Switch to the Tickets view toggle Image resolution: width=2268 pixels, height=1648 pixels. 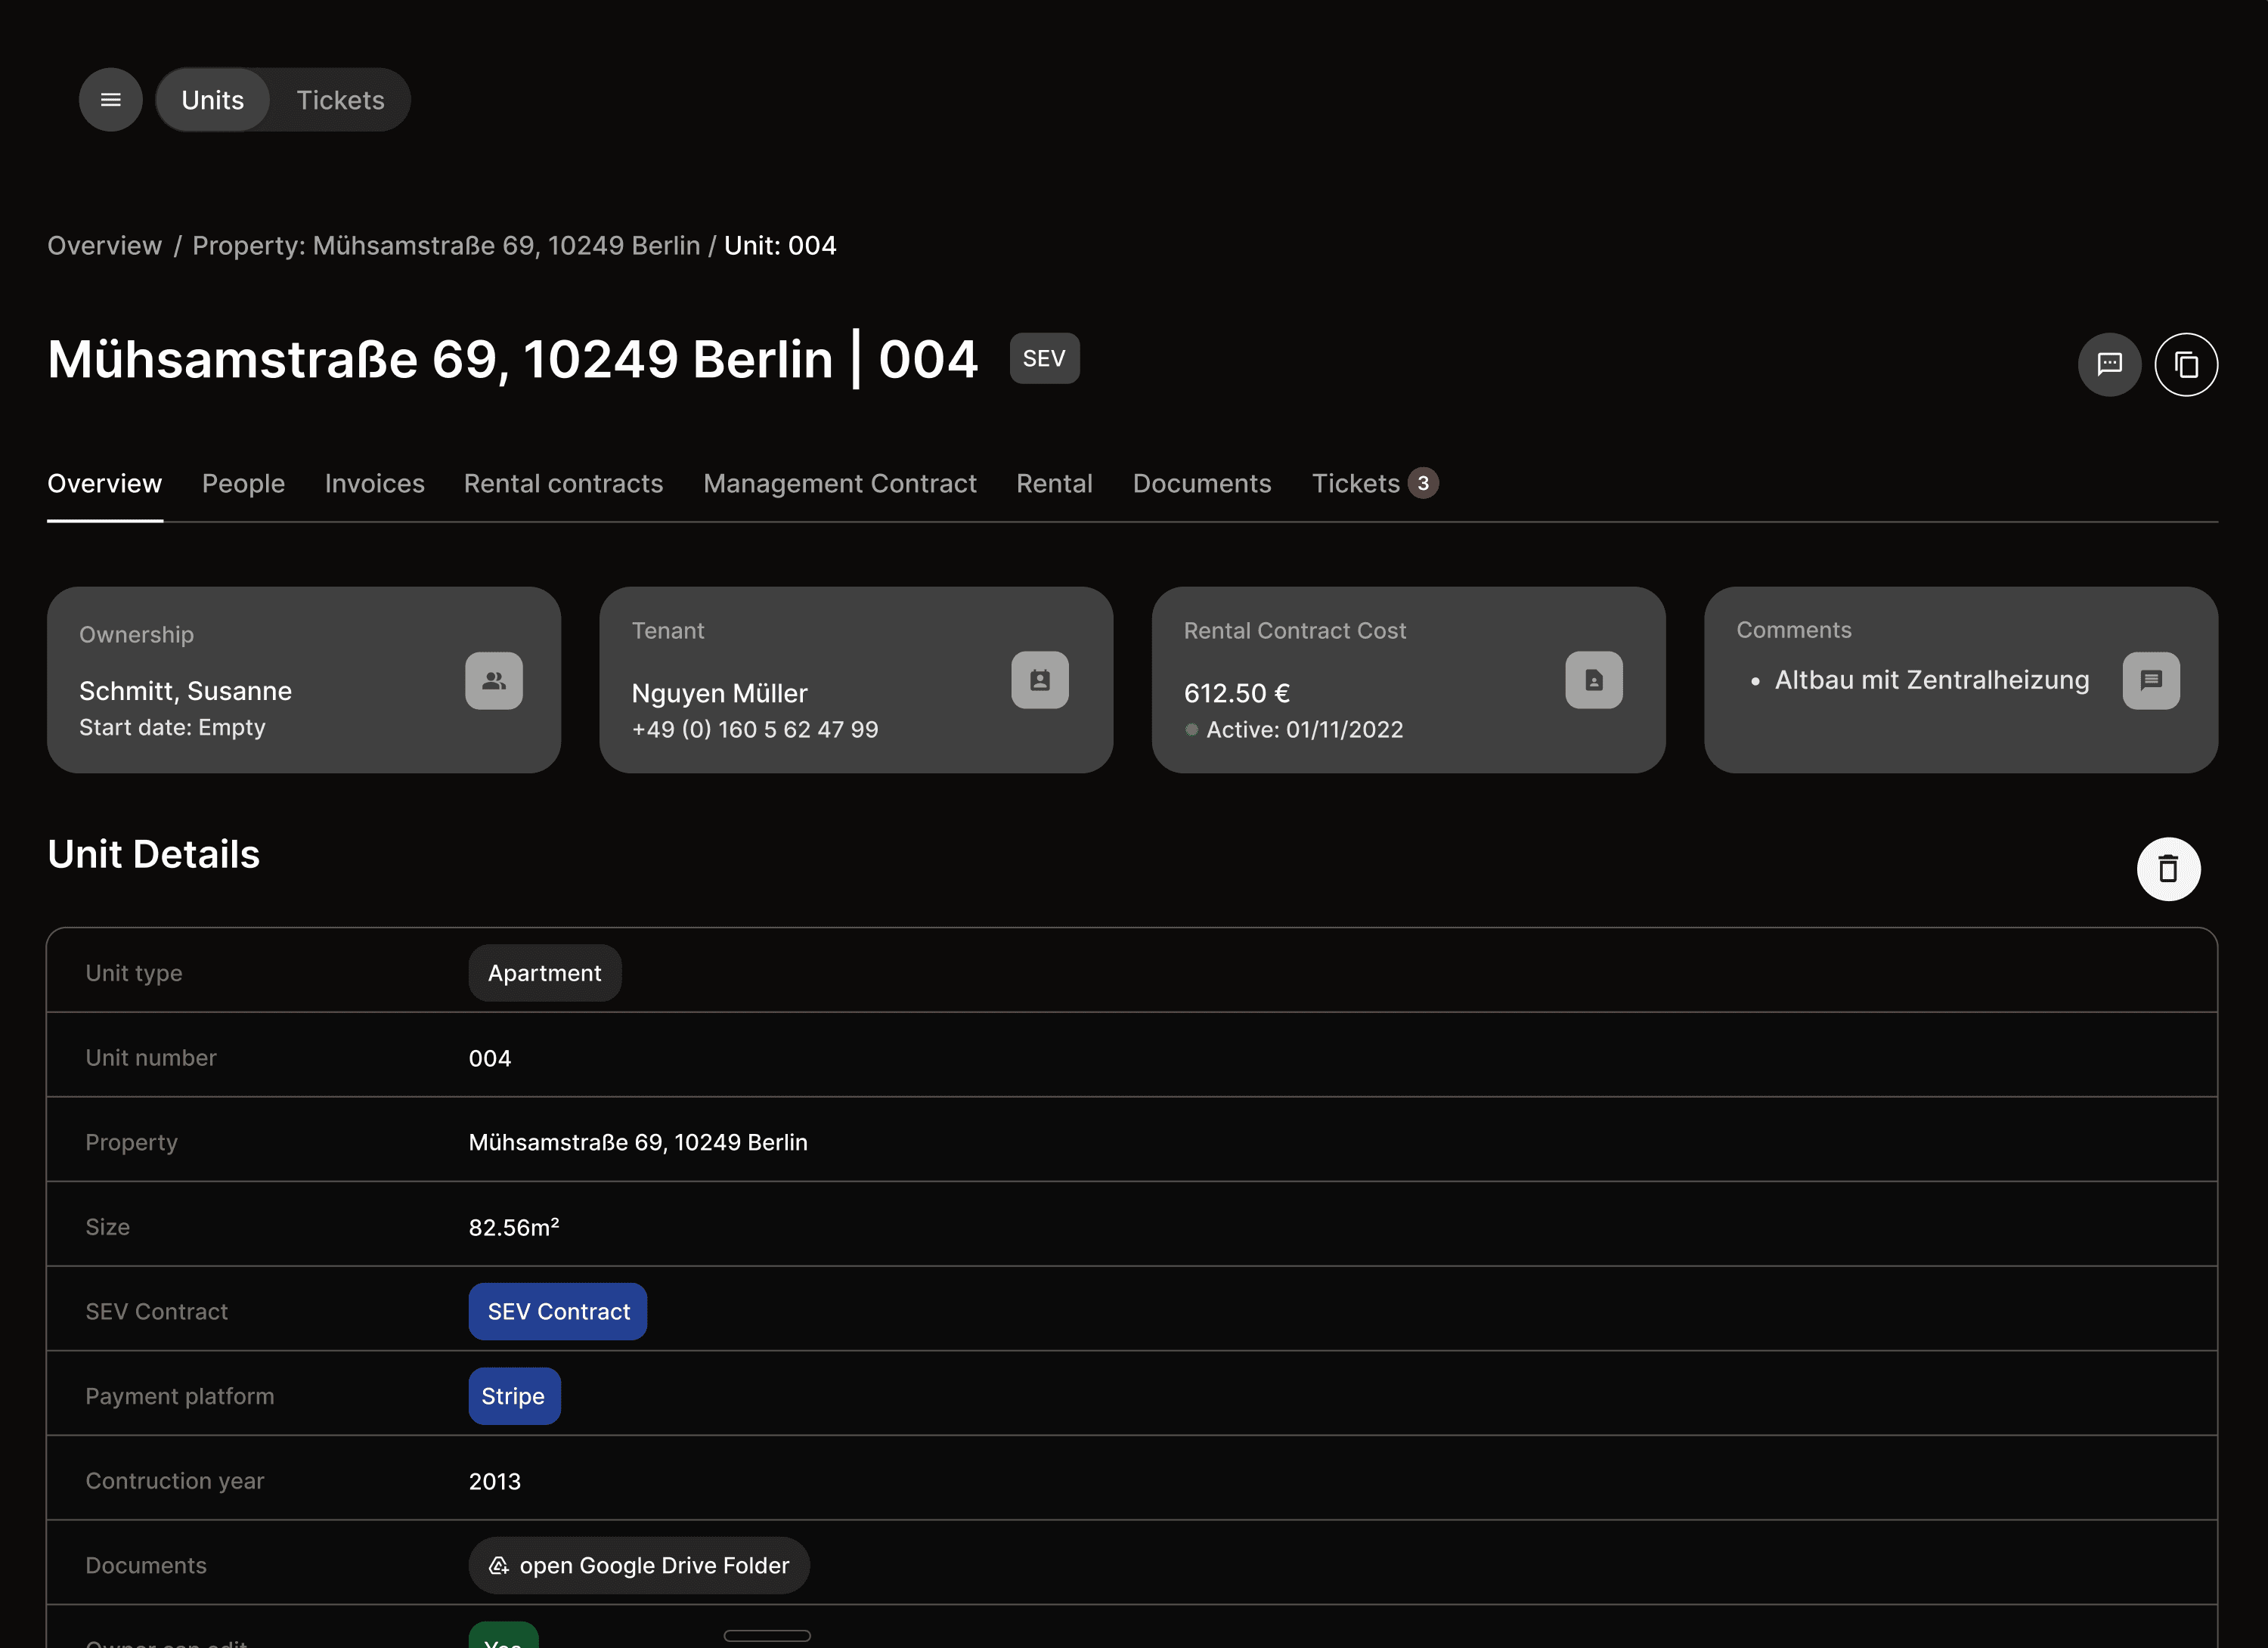click(340, 99)
